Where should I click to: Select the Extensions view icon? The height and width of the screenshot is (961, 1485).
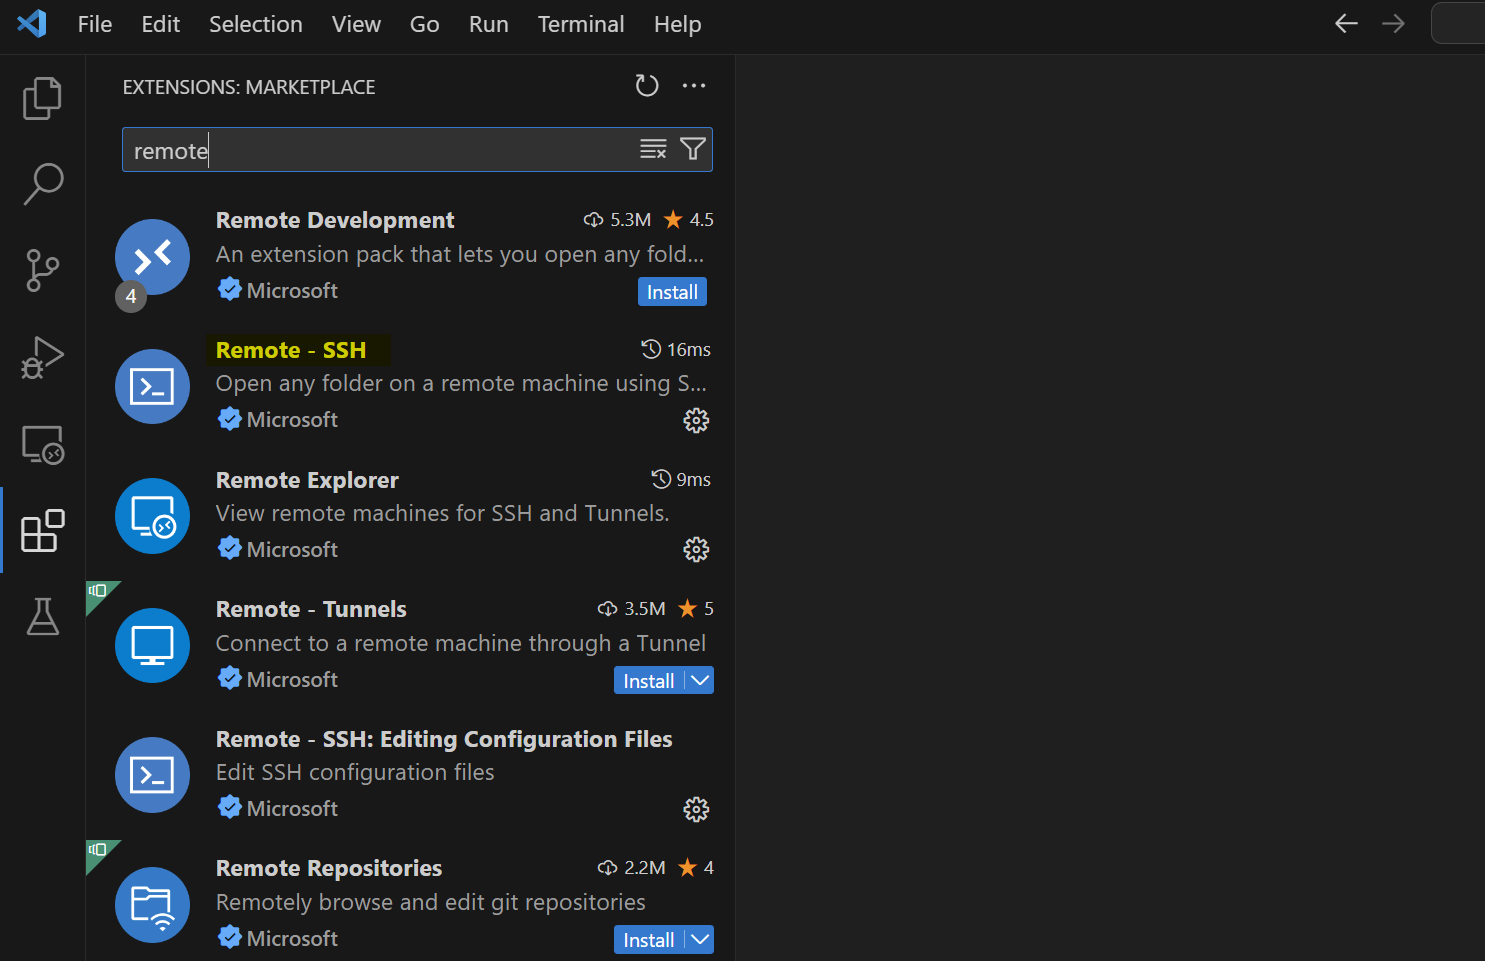tap(42, 530)
